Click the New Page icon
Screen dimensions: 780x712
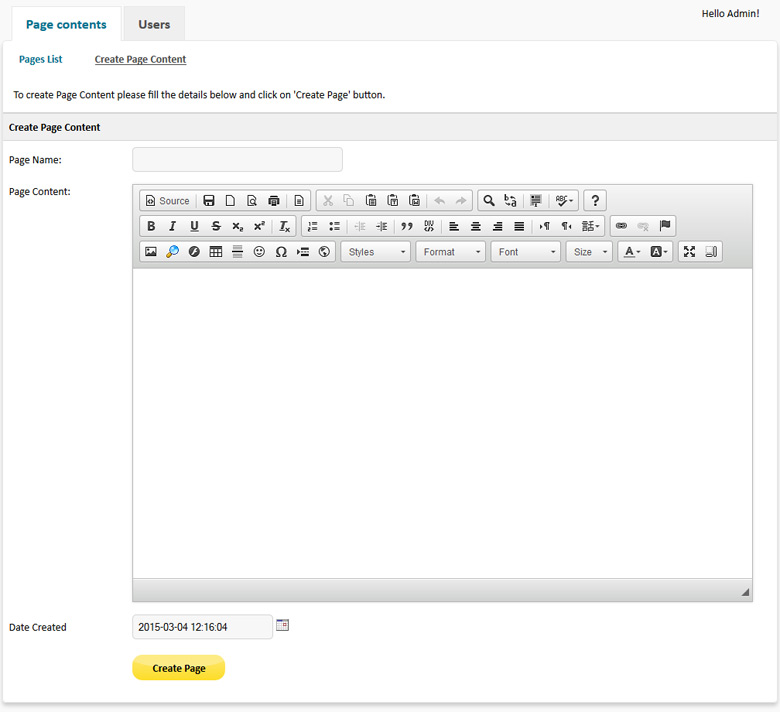click(x=230, y=201)
